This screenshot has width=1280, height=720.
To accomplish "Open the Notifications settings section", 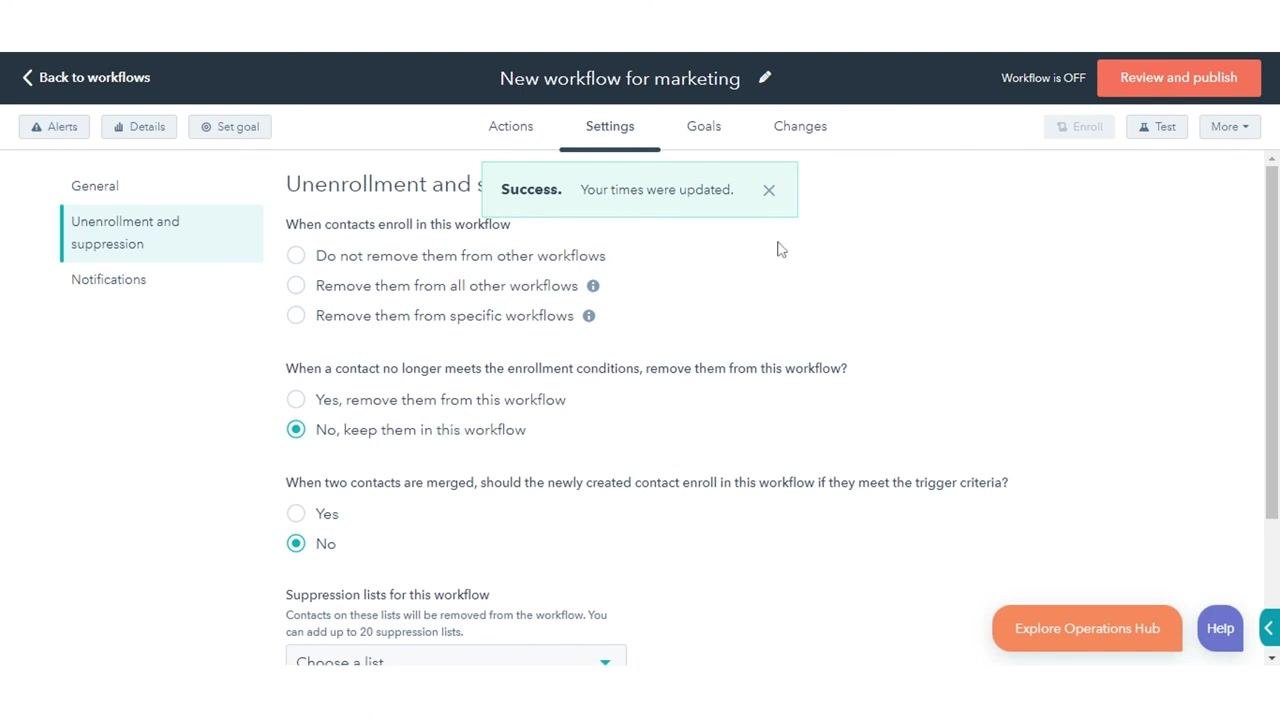I will coord(109,280).
